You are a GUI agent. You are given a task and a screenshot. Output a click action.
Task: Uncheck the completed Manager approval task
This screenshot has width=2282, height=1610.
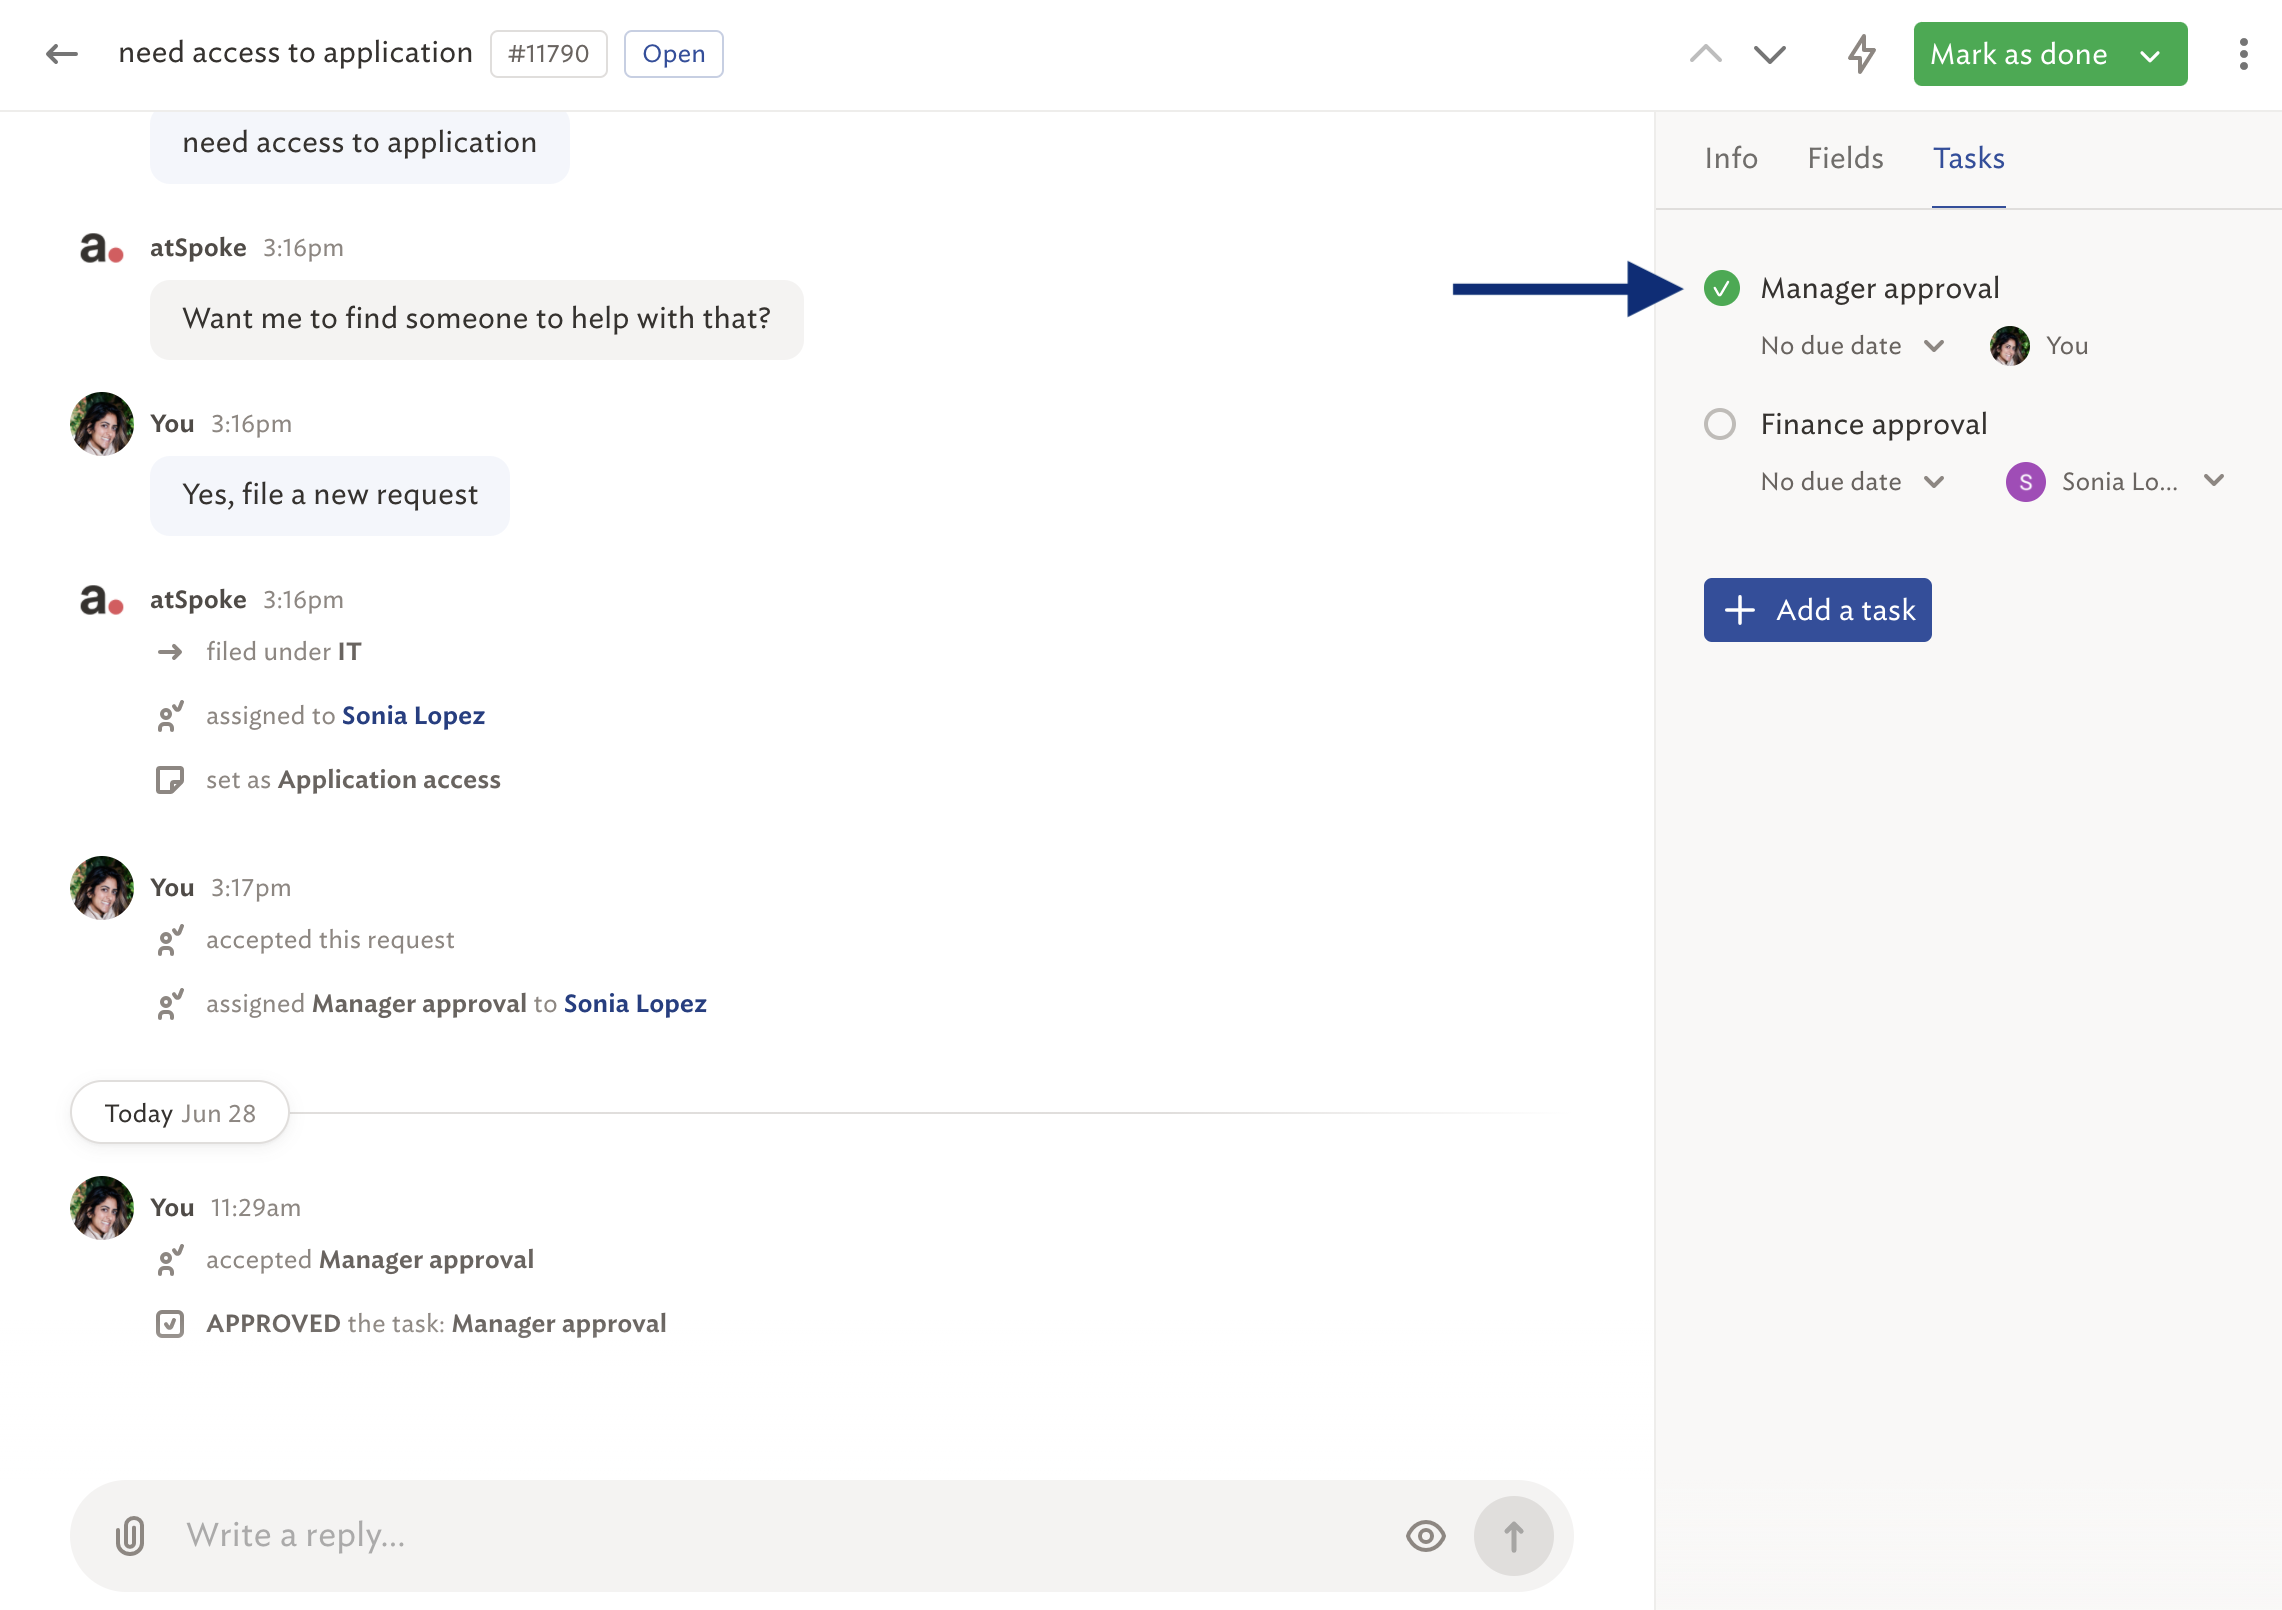(1722, 288)
